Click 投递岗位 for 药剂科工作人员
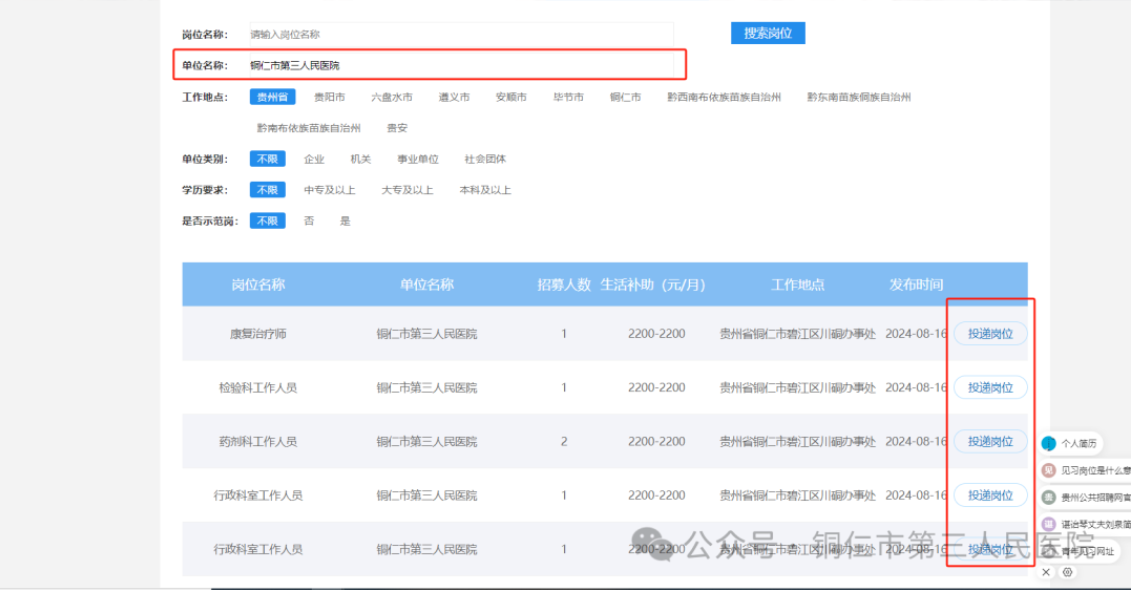1131x590 pixels. [x=990, y=441]
